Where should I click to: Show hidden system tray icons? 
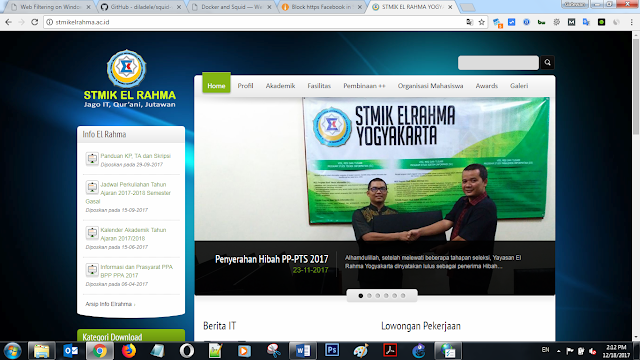point(558,351)
